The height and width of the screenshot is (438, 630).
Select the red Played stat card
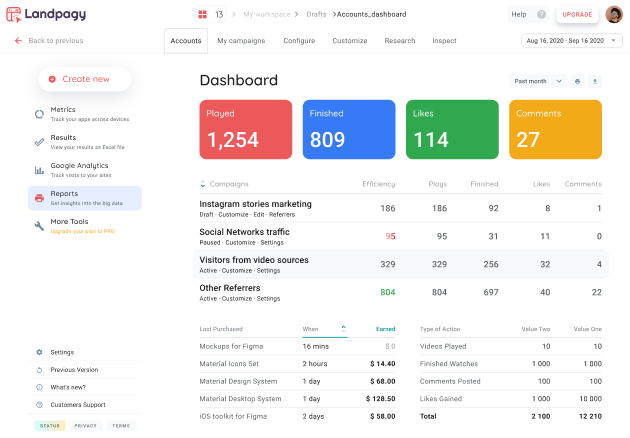tap(246, 130)
